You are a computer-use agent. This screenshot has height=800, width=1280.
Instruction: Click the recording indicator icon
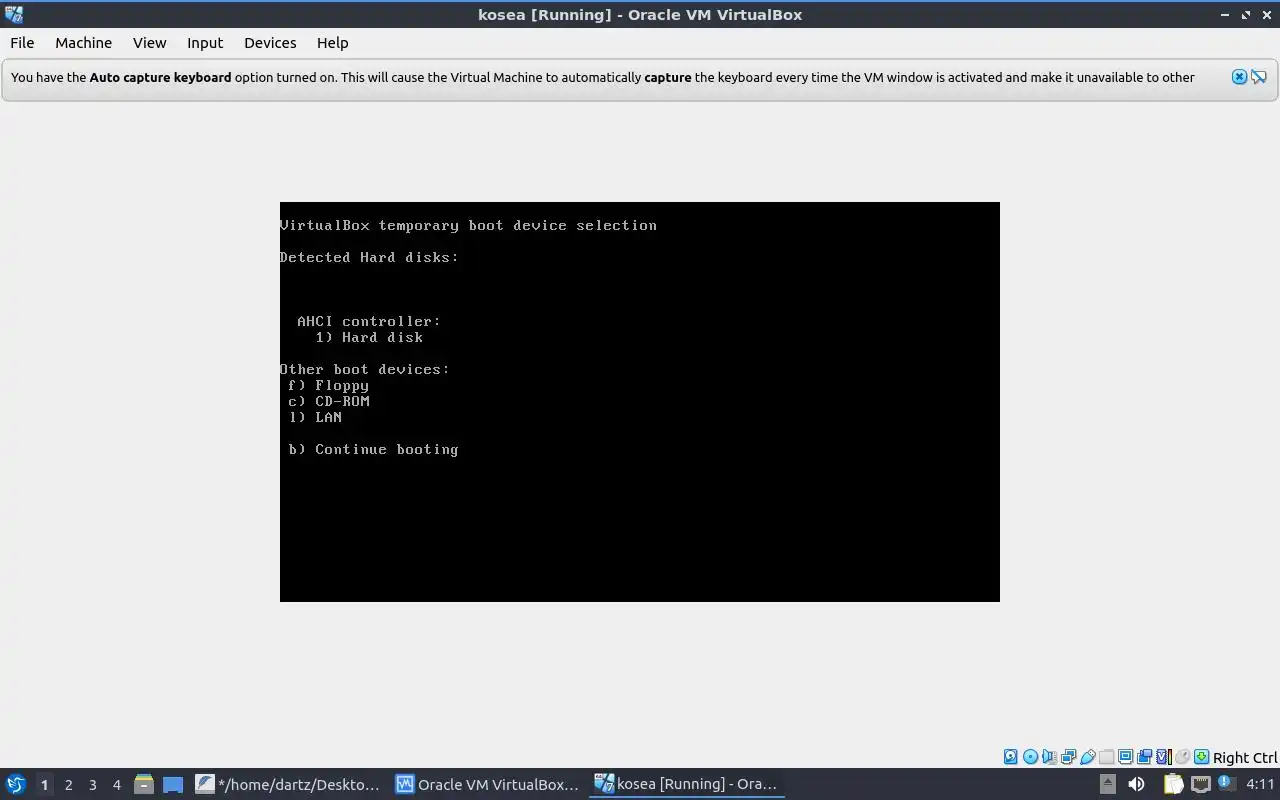(x=1144, y=757)
